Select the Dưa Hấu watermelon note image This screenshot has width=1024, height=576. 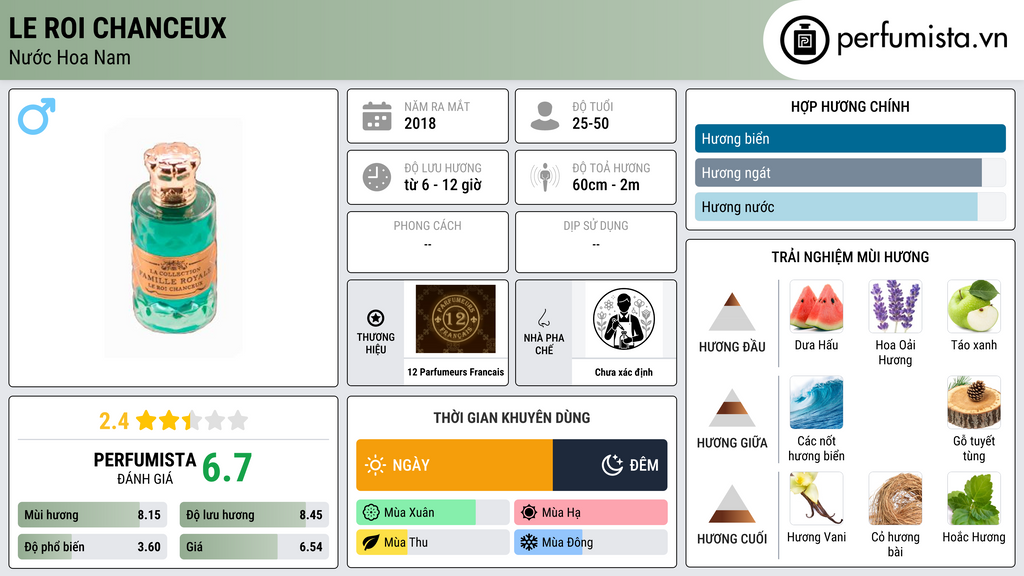click(x=816, y=306)
